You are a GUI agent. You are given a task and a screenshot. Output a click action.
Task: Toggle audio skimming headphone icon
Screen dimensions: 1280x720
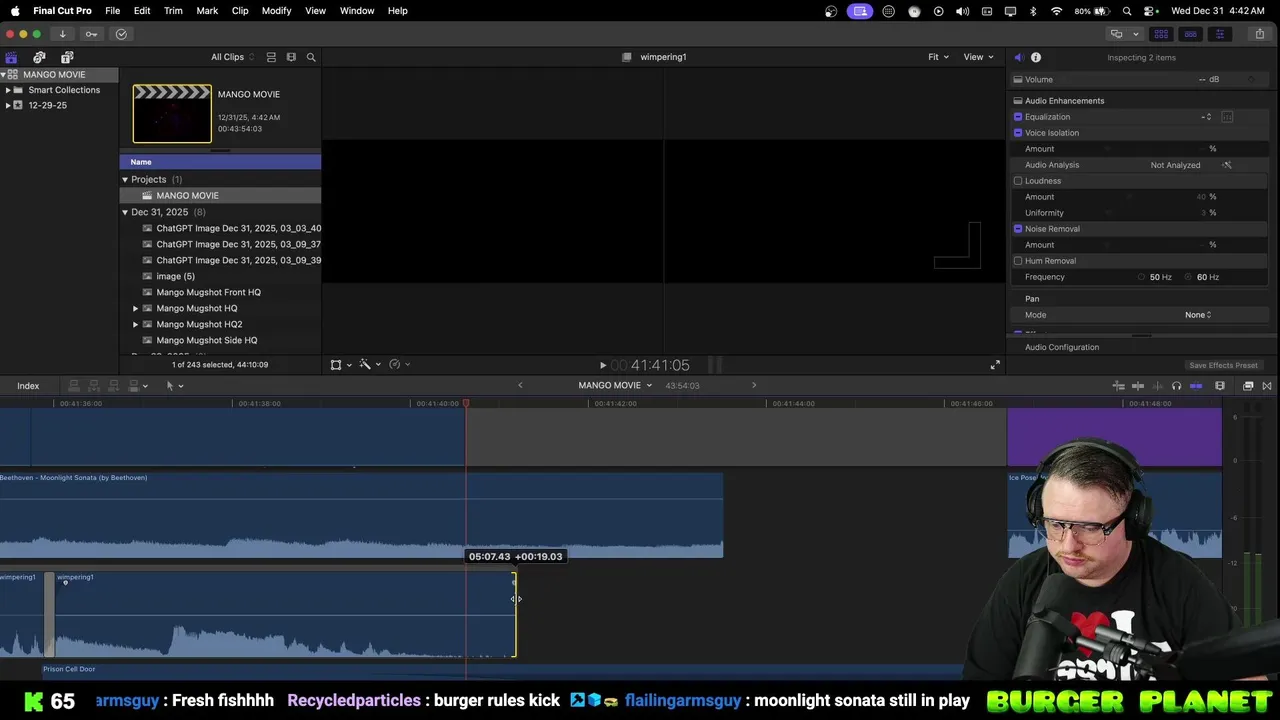[x=1176, y=386]
